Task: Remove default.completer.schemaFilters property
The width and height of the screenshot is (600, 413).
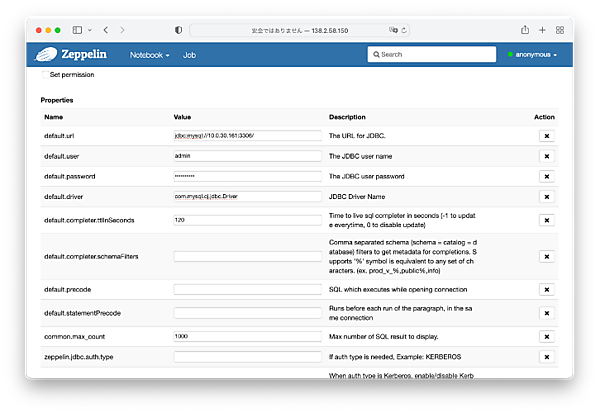Action: pyautogui.click(x=546, y=256)
